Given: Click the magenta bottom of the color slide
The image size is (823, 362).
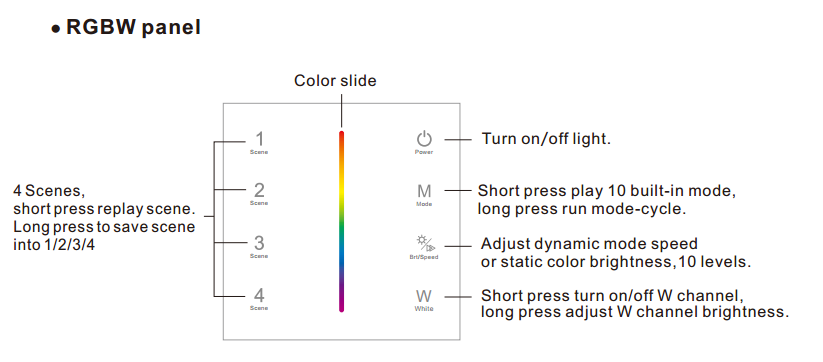Looking at the screenshot, I should point(341,304).
